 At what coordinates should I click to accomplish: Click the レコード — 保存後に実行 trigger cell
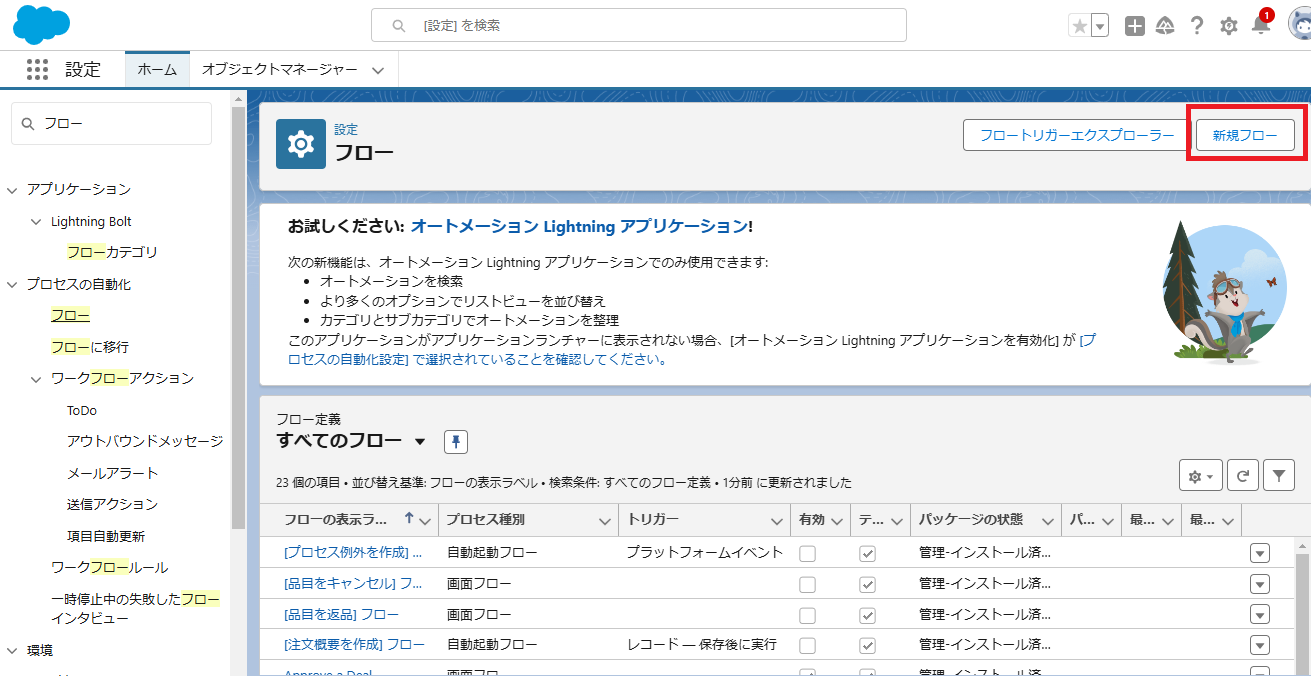(701, 644)
